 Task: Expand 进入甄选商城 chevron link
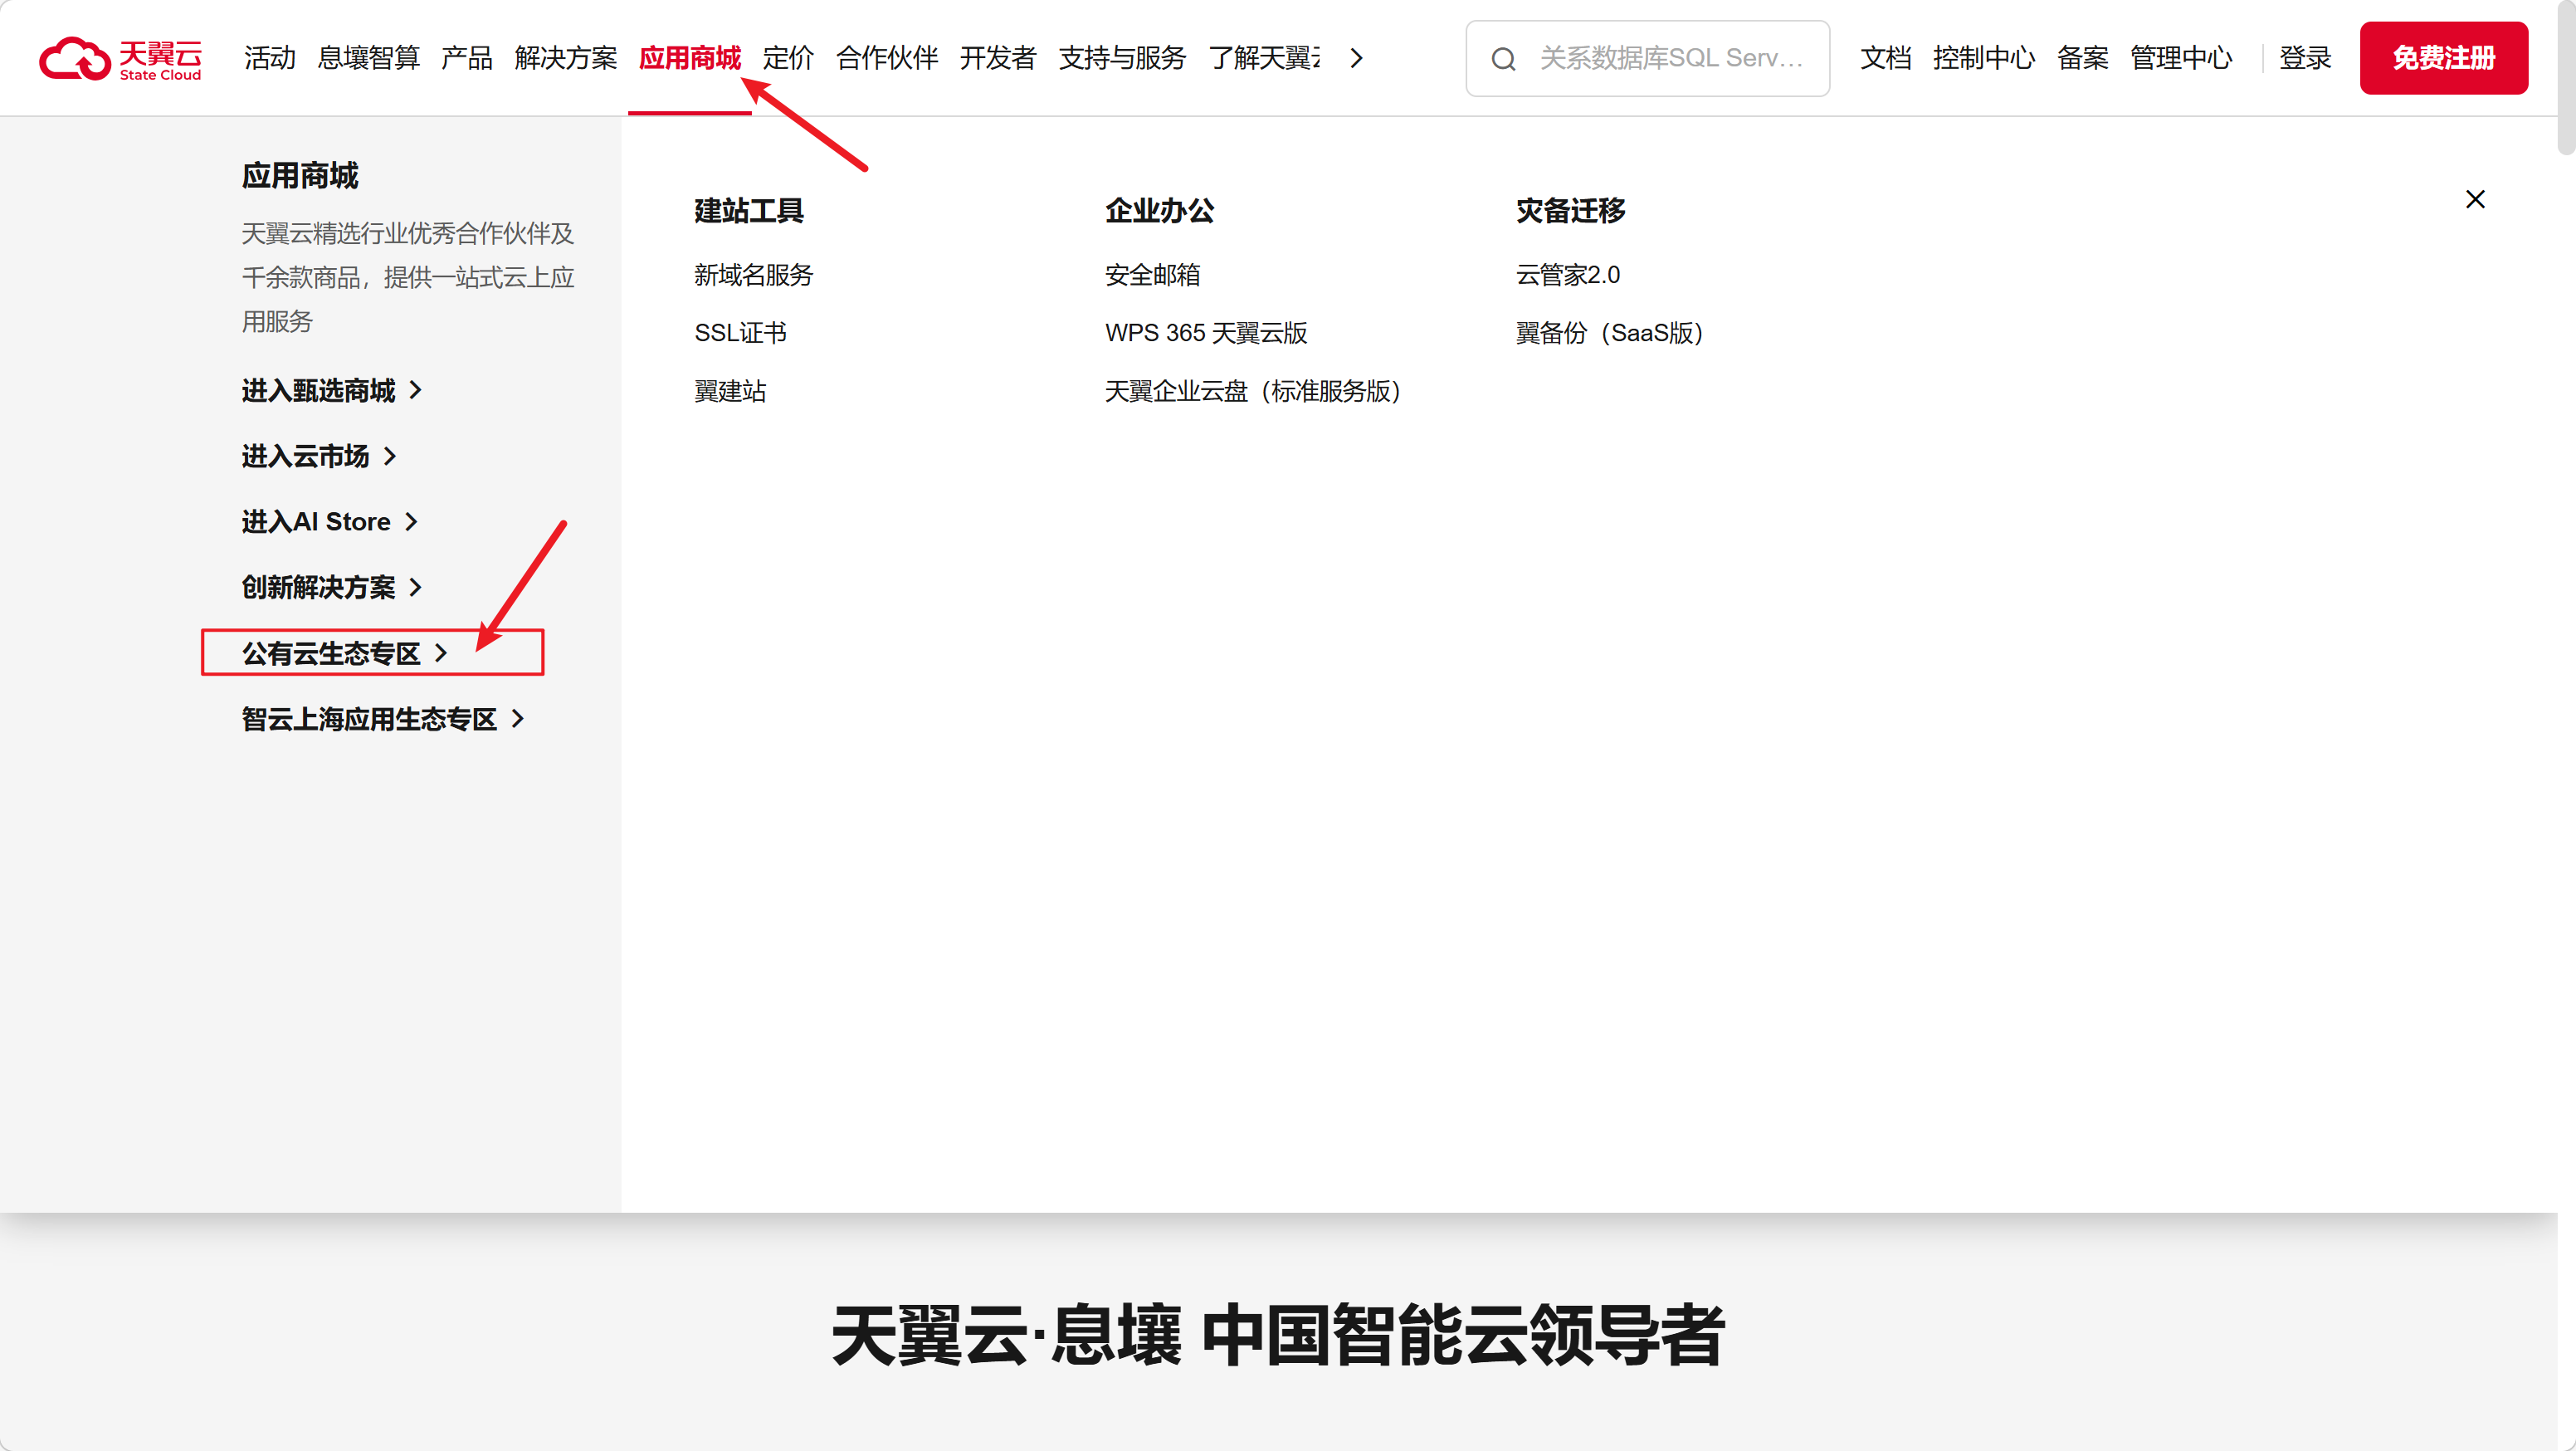click(x=331, y=390)
